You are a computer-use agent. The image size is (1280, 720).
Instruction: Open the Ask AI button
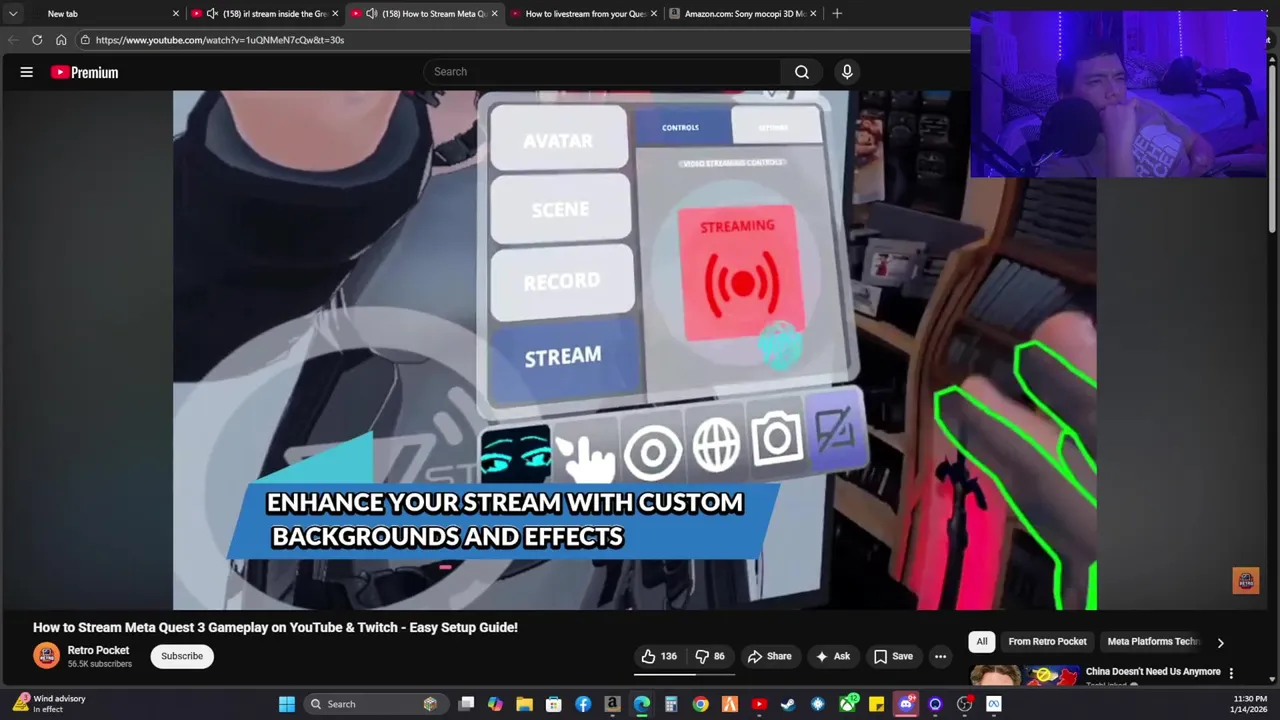(833, 656)
